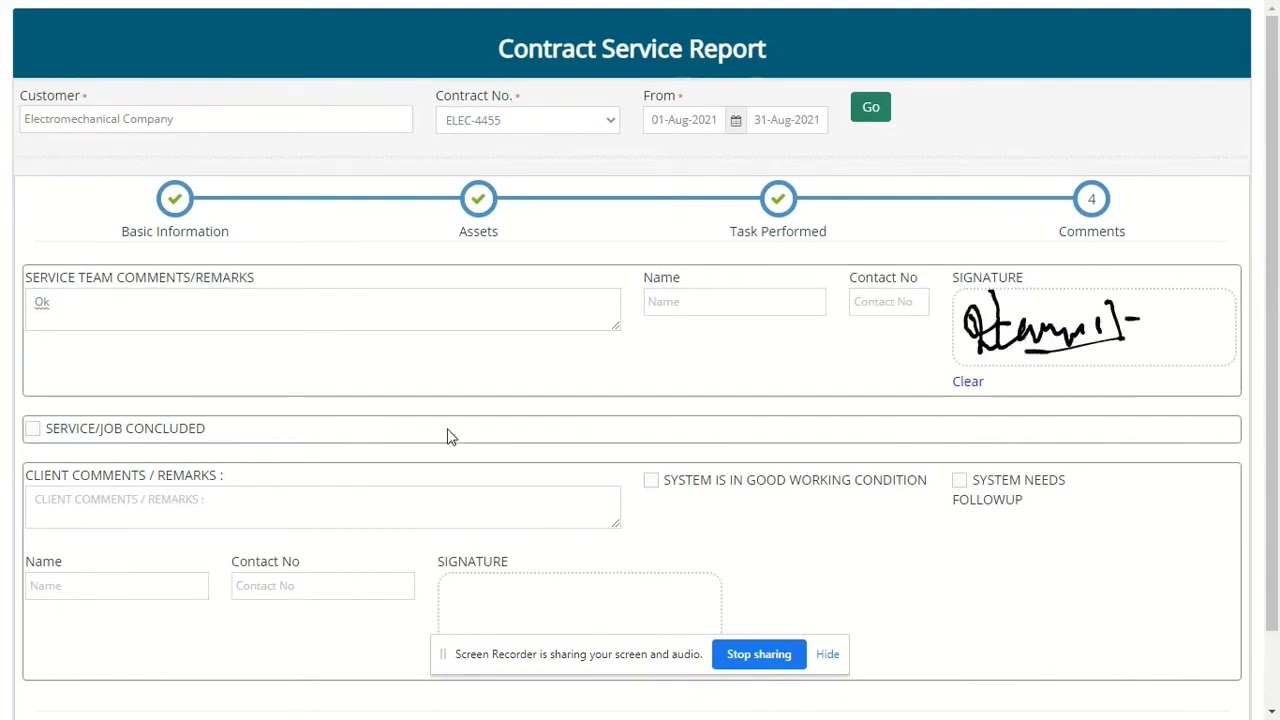
Task: Click the service team signature pad
Action: tap(1094, 328)
